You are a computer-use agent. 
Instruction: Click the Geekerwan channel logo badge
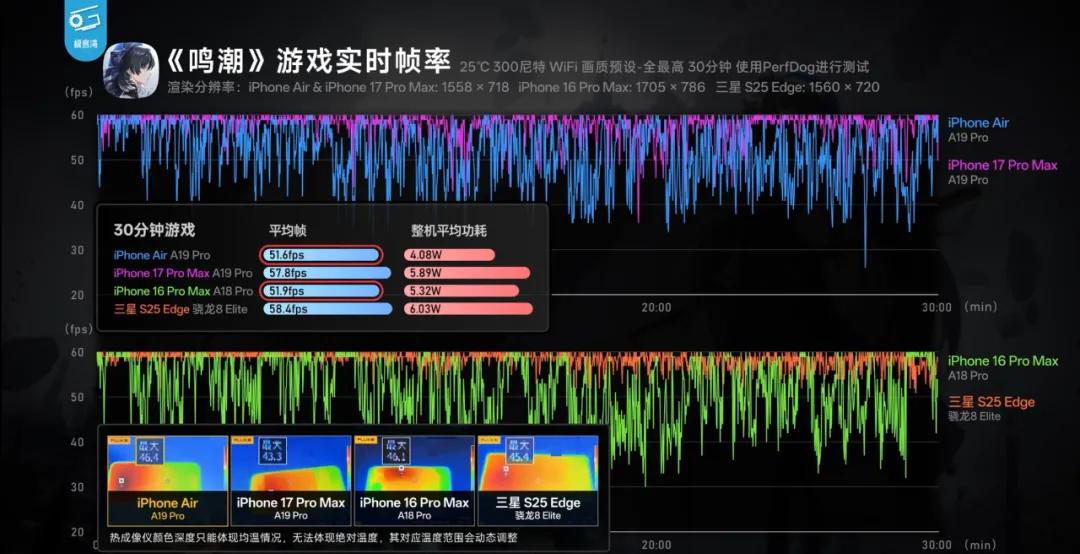coord(85,27)
